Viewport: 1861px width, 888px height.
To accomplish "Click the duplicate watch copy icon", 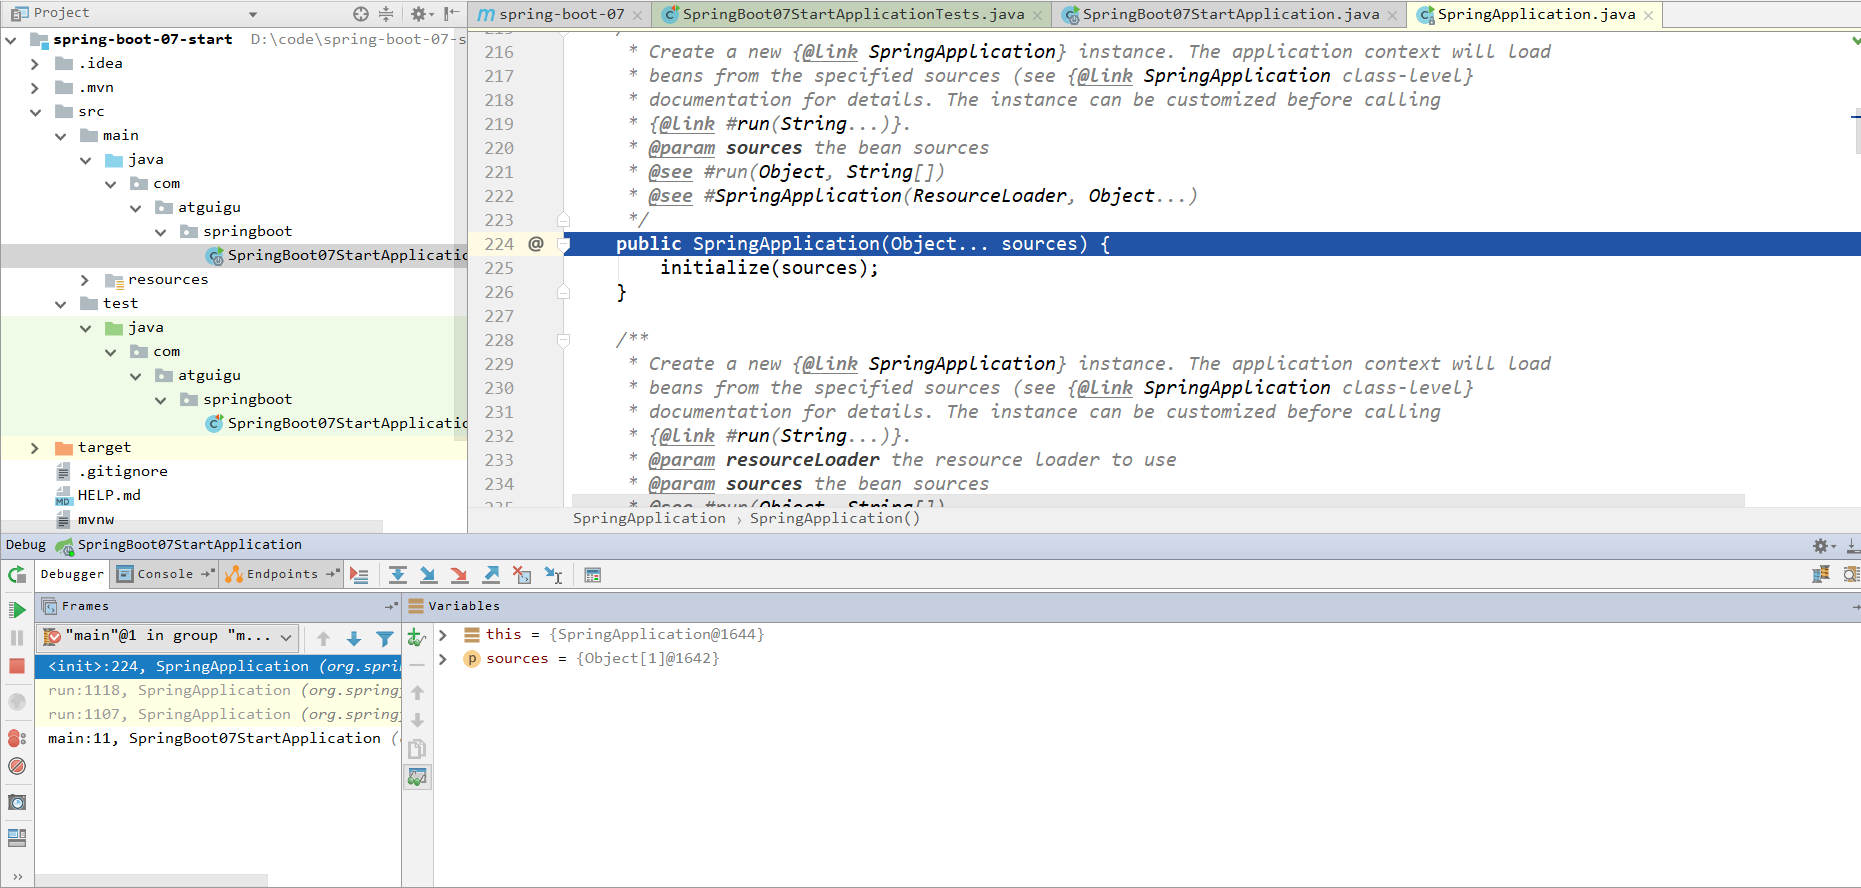I will click(418, 748).
